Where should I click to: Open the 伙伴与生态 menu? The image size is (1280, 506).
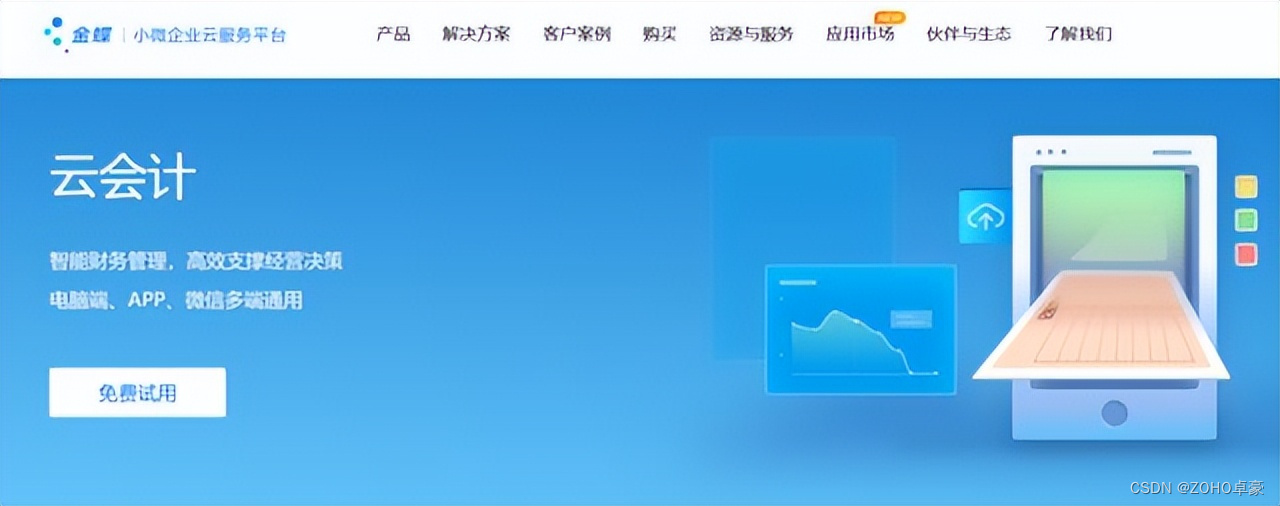pyautogui.click(x=969, y=34)
